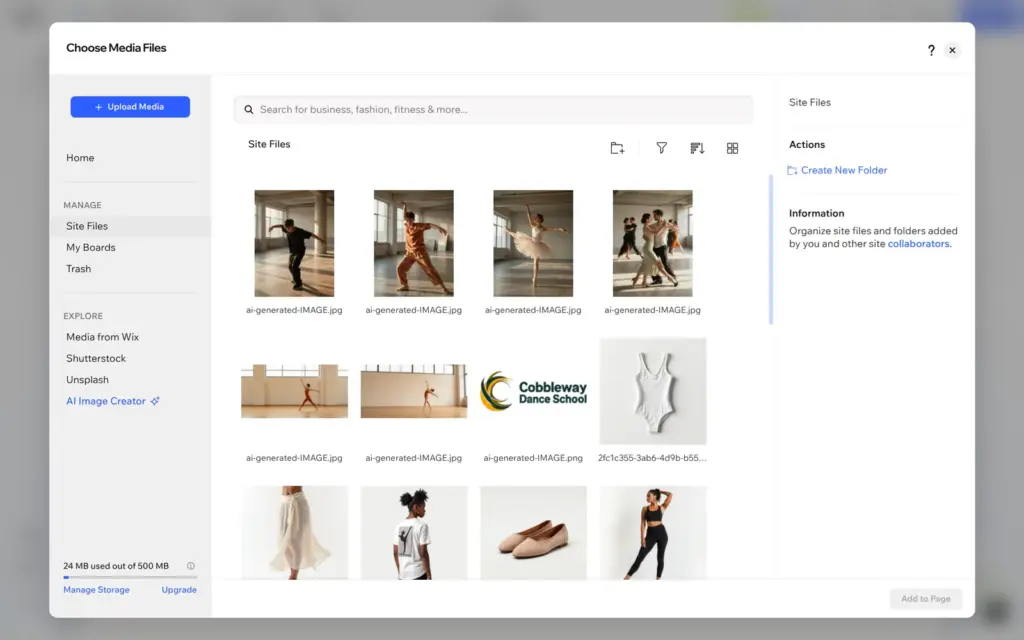The image size is (1024, 640).
Task: Select the cream flowing skirt image
Action: pos(294,533)
